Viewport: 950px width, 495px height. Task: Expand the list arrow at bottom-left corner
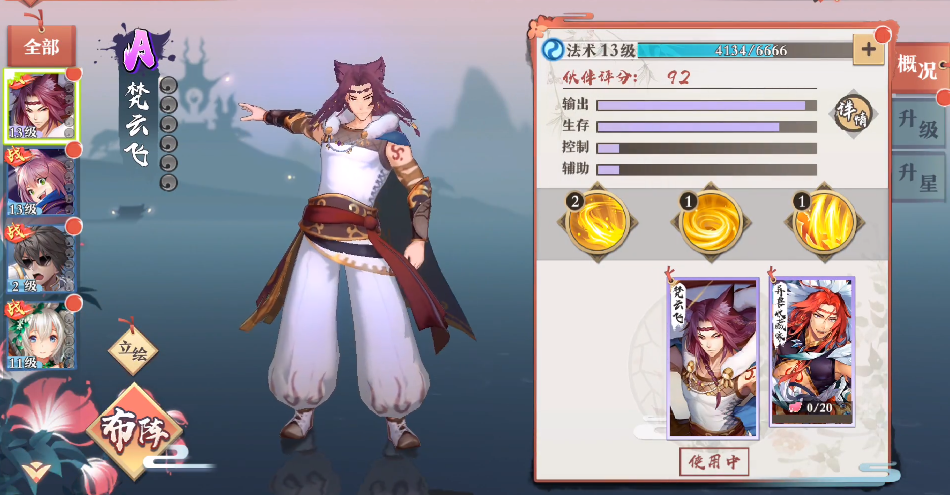36,470
